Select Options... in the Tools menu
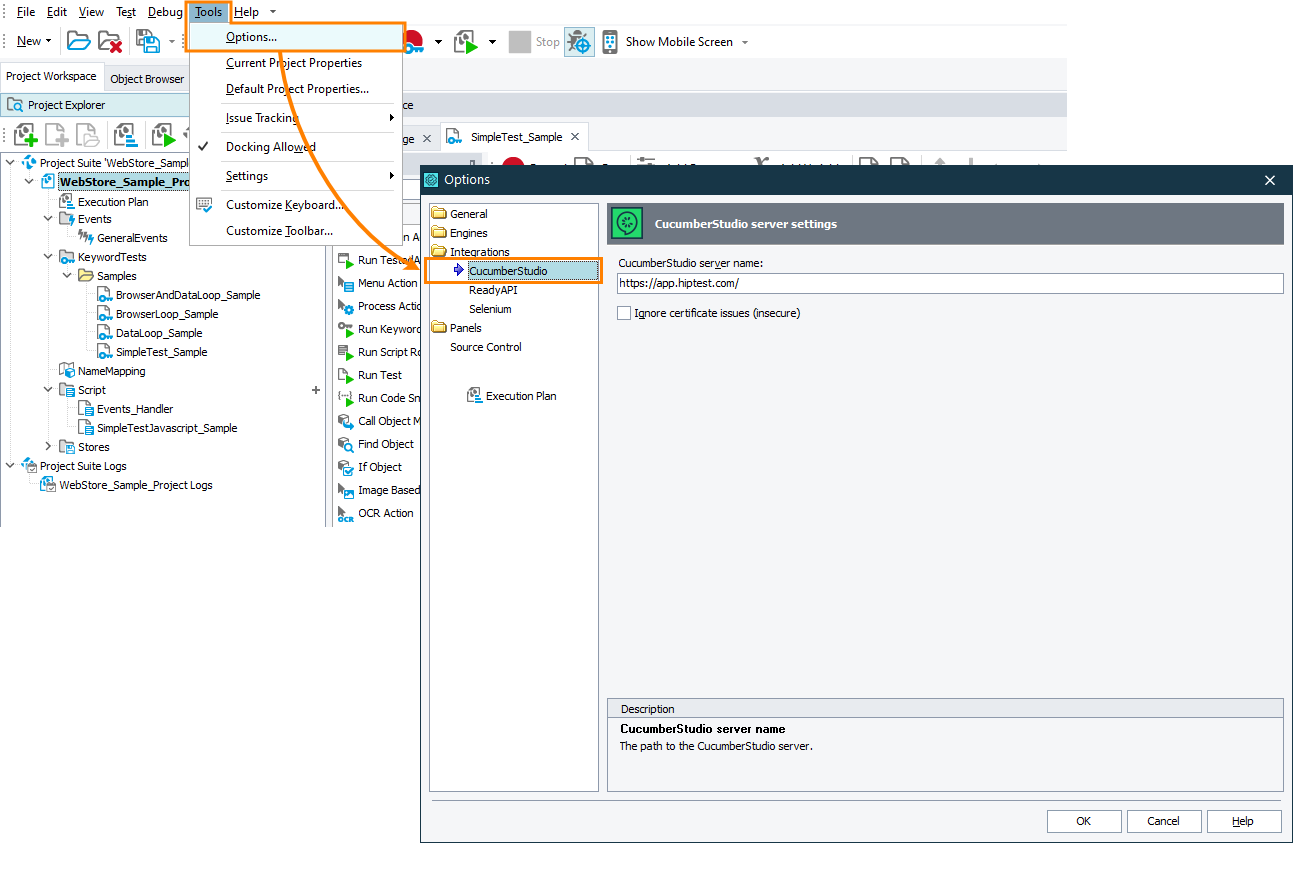1293x878 pixels. click(295, 37)
